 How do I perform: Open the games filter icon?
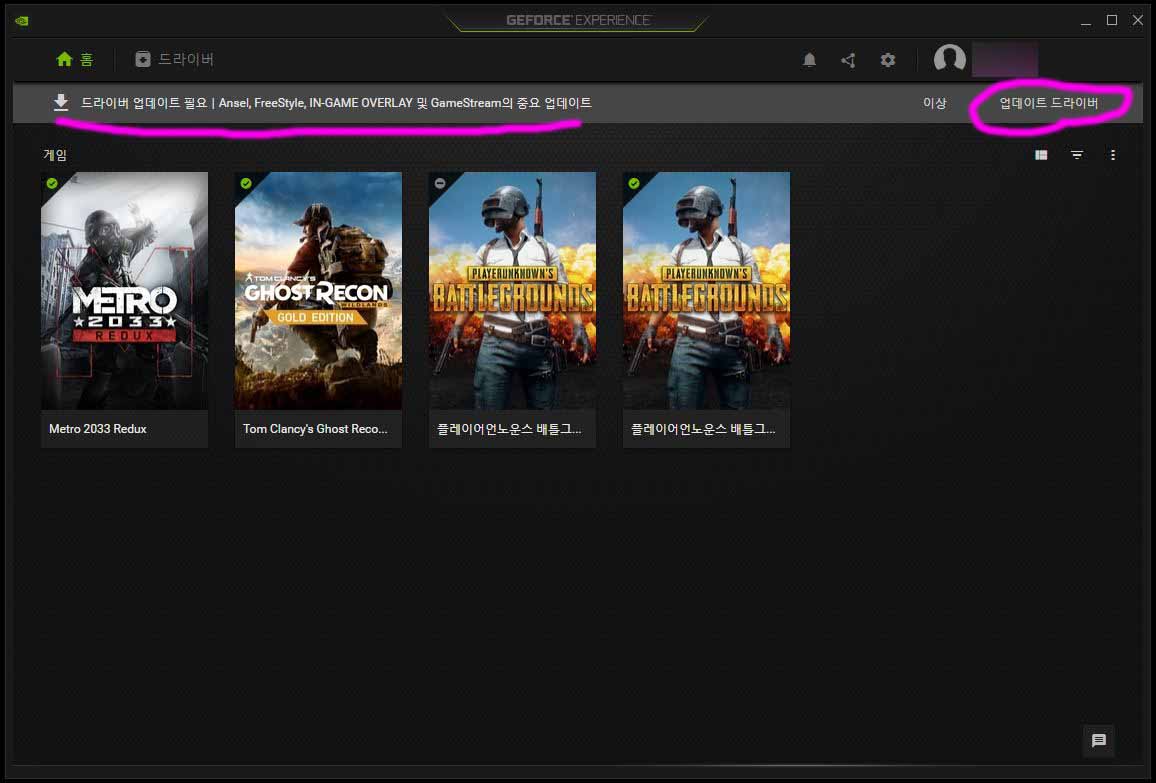(1077, 155)
